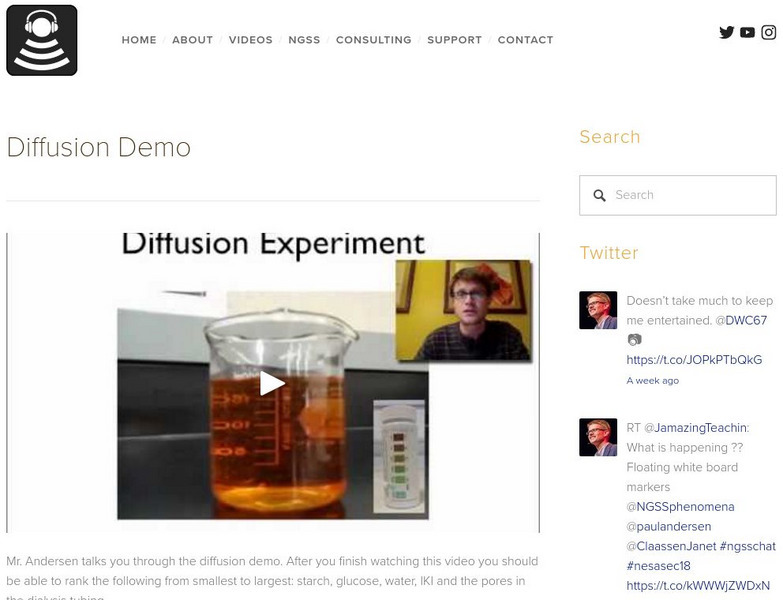Open the CONSULTING menu item
Screen dimensions: 783x600
374,40
